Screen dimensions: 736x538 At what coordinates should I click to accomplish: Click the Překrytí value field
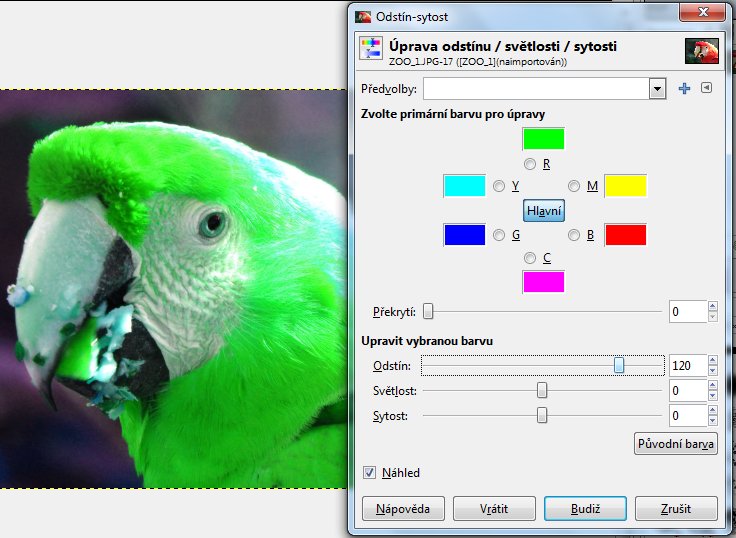point(688,311)
